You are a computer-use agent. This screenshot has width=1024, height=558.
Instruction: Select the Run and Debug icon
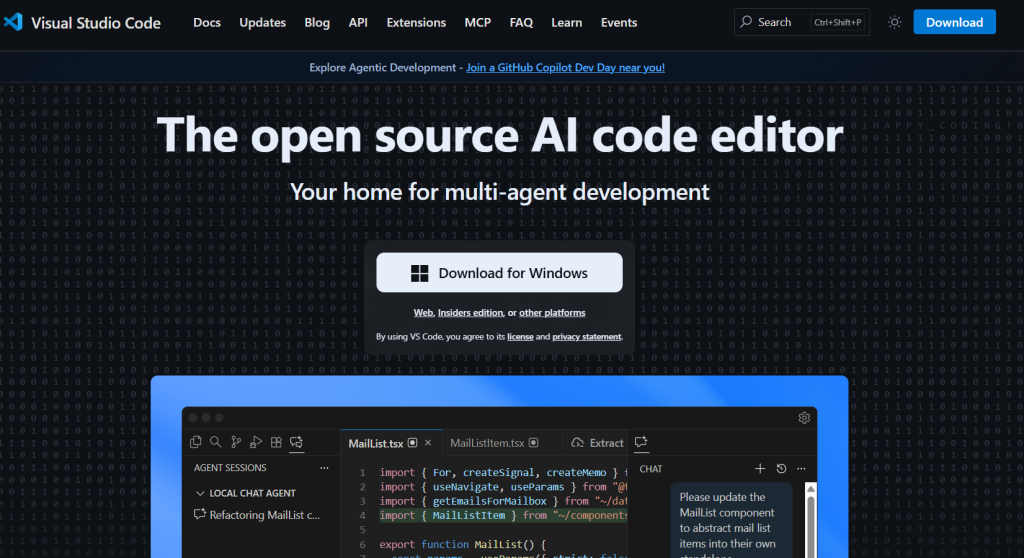click(256, 442)
